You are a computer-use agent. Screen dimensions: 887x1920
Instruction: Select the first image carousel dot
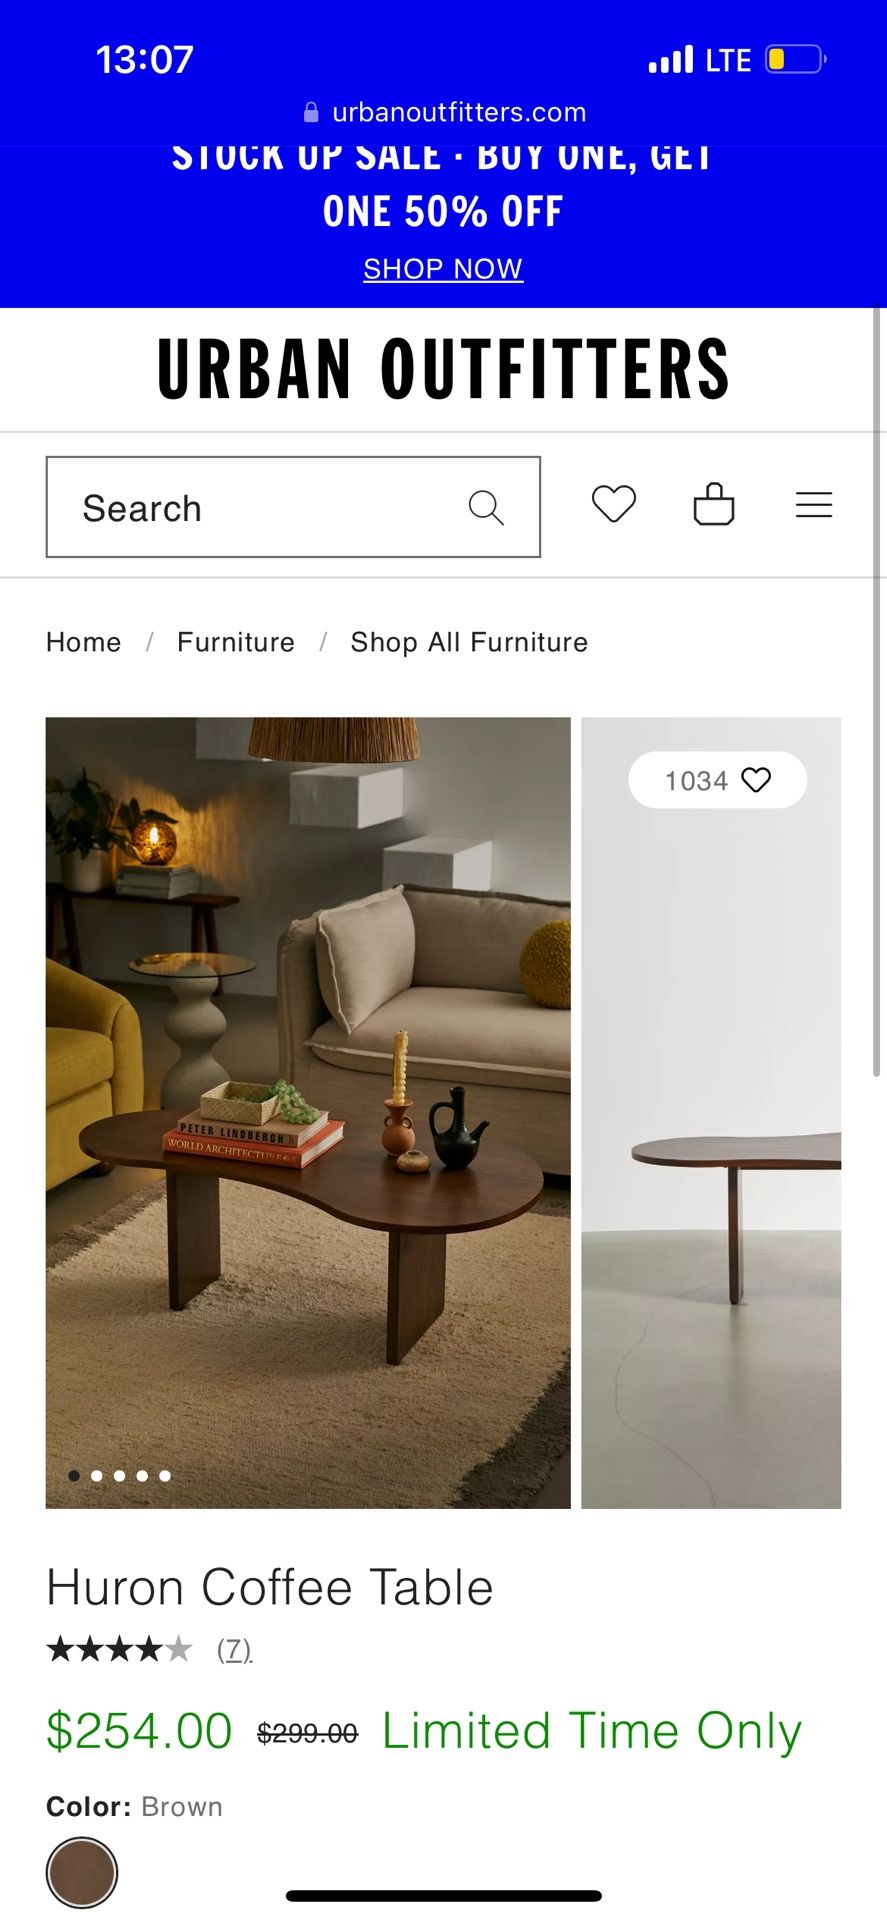74,1475
